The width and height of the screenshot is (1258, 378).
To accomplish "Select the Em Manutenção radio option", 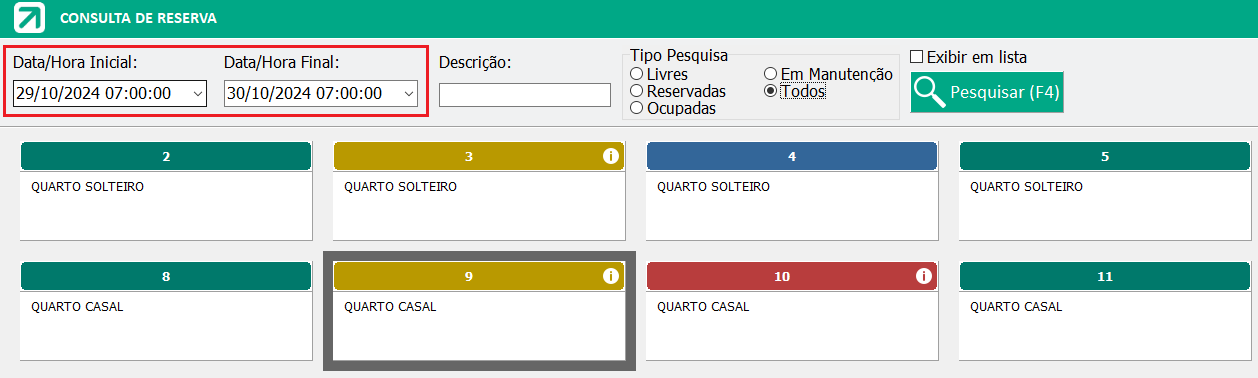I will click(x=770, y=74).
